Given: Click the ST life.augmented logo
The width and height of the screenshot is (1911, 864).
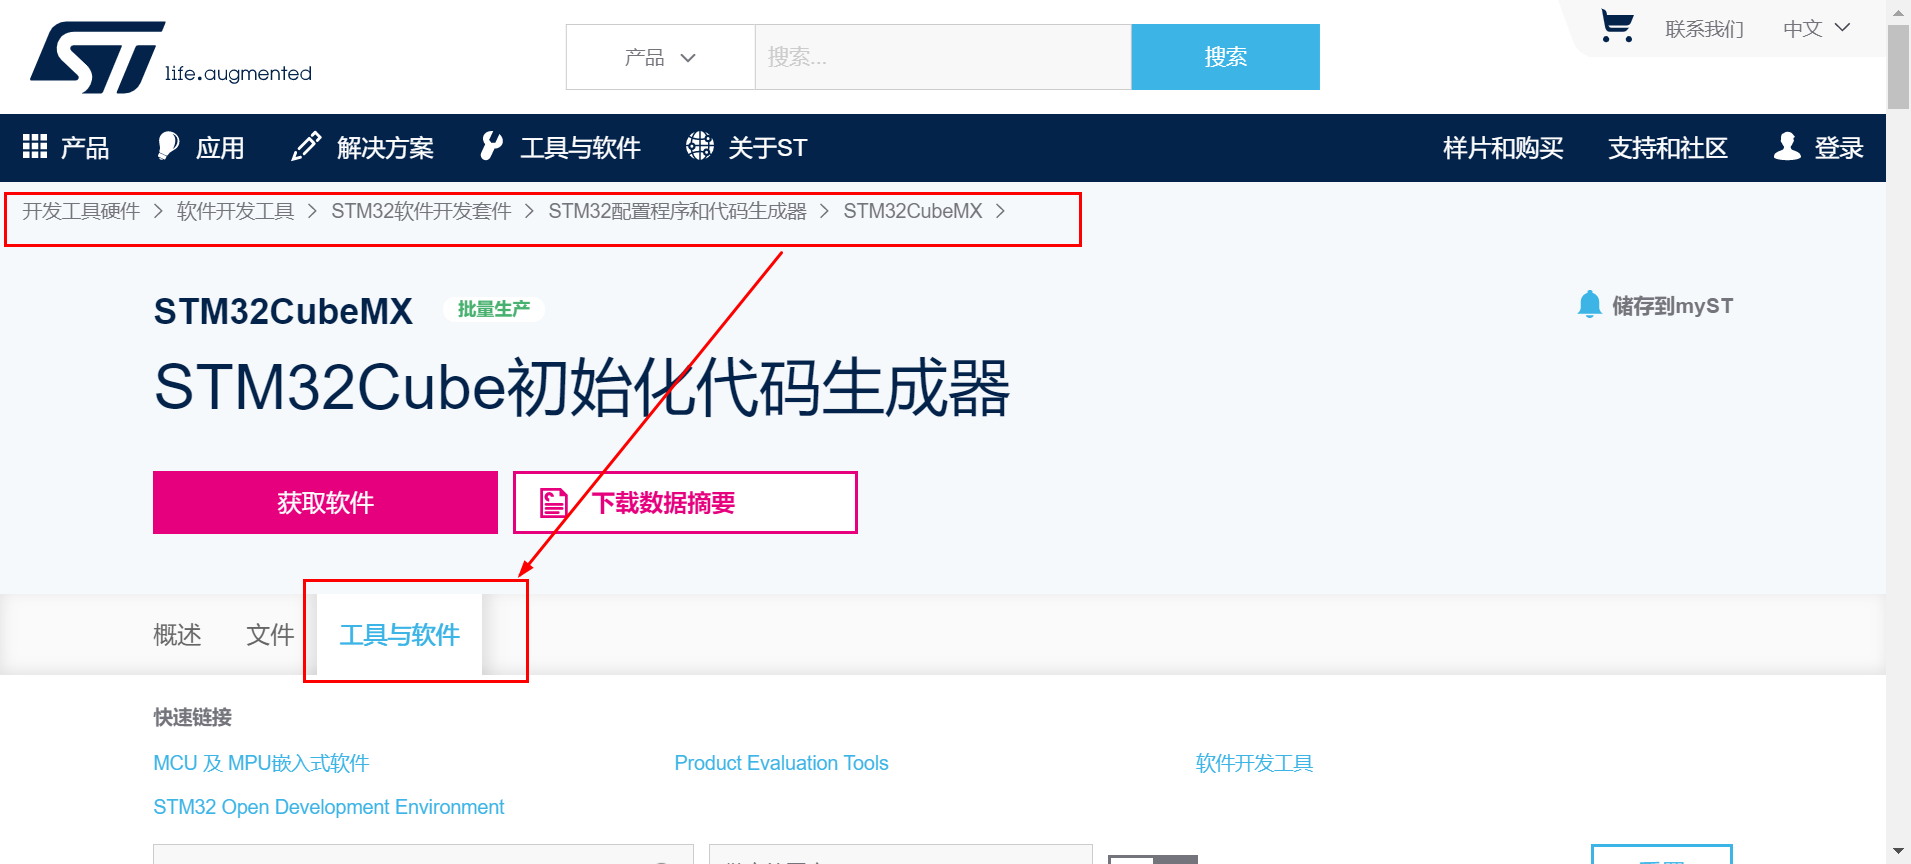Looking at the screenshot, I should [171, 57].
